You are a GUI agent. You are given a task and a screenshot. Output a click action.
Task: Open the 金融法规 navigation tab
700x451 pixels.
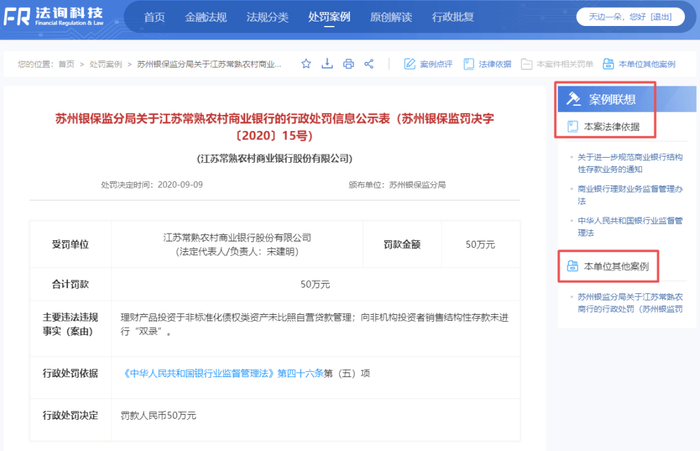pos(206,17)
